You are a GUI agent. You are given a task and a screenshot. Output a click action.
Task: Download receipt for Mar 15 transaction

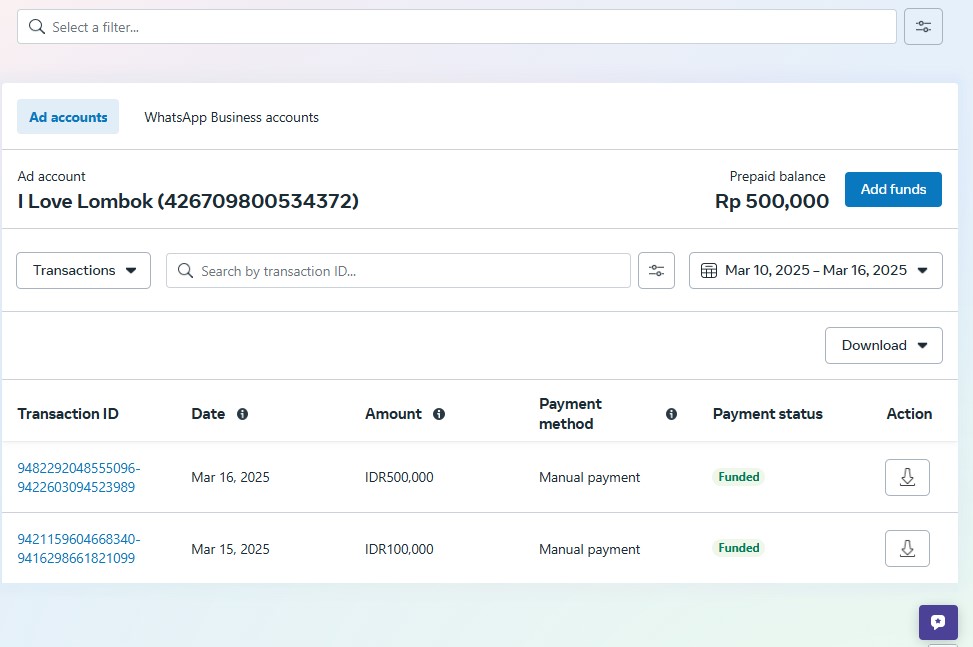coord(907,548)
